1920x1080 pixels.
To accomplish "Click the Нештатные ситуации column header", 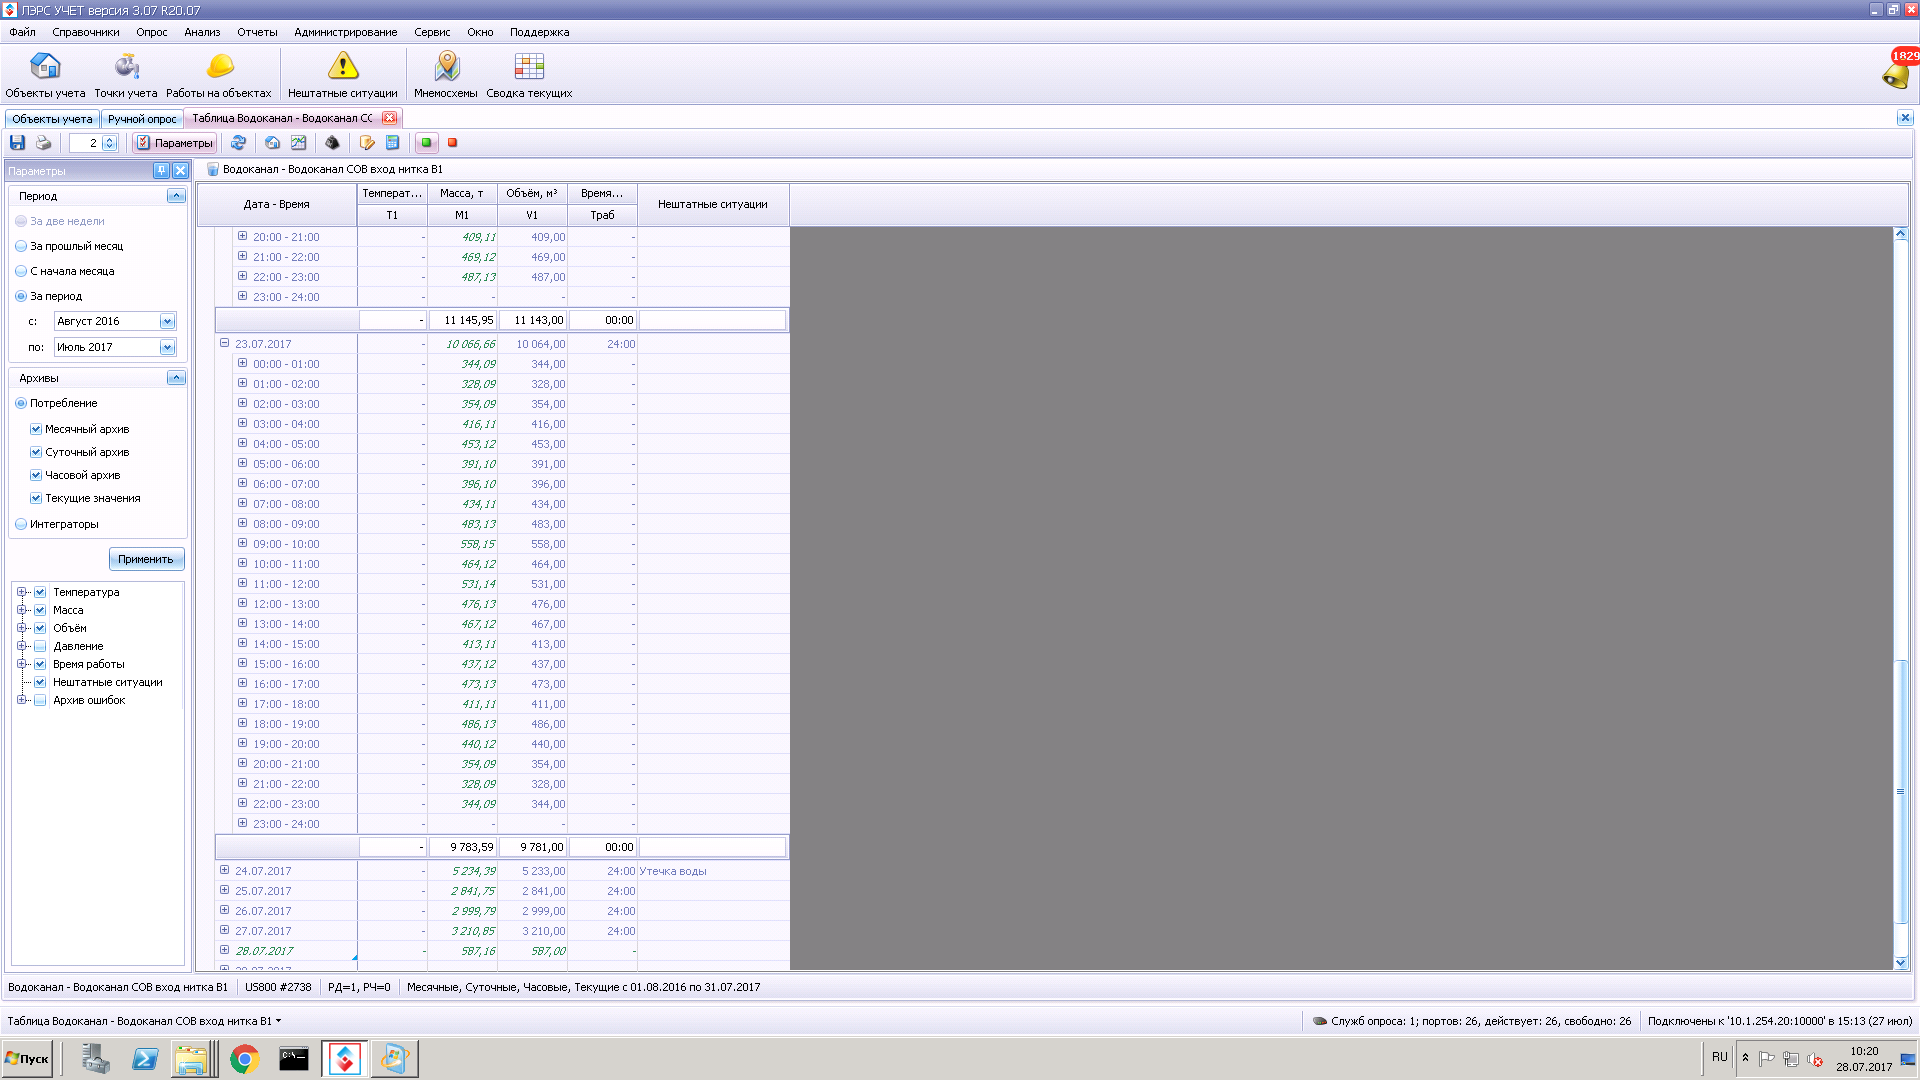I will [x=713, y=204].
